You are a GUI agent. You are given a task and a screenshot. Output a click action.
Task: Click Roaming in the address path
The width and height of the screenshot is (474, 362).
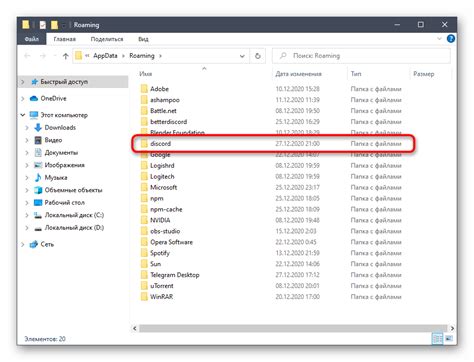(142, 56)
